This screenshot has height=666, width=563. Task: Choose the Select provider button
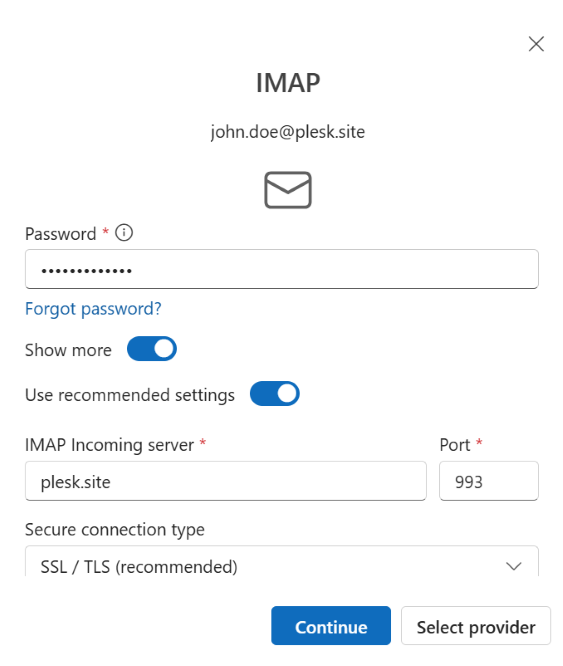pyautogui.click(x=476, y=626)
